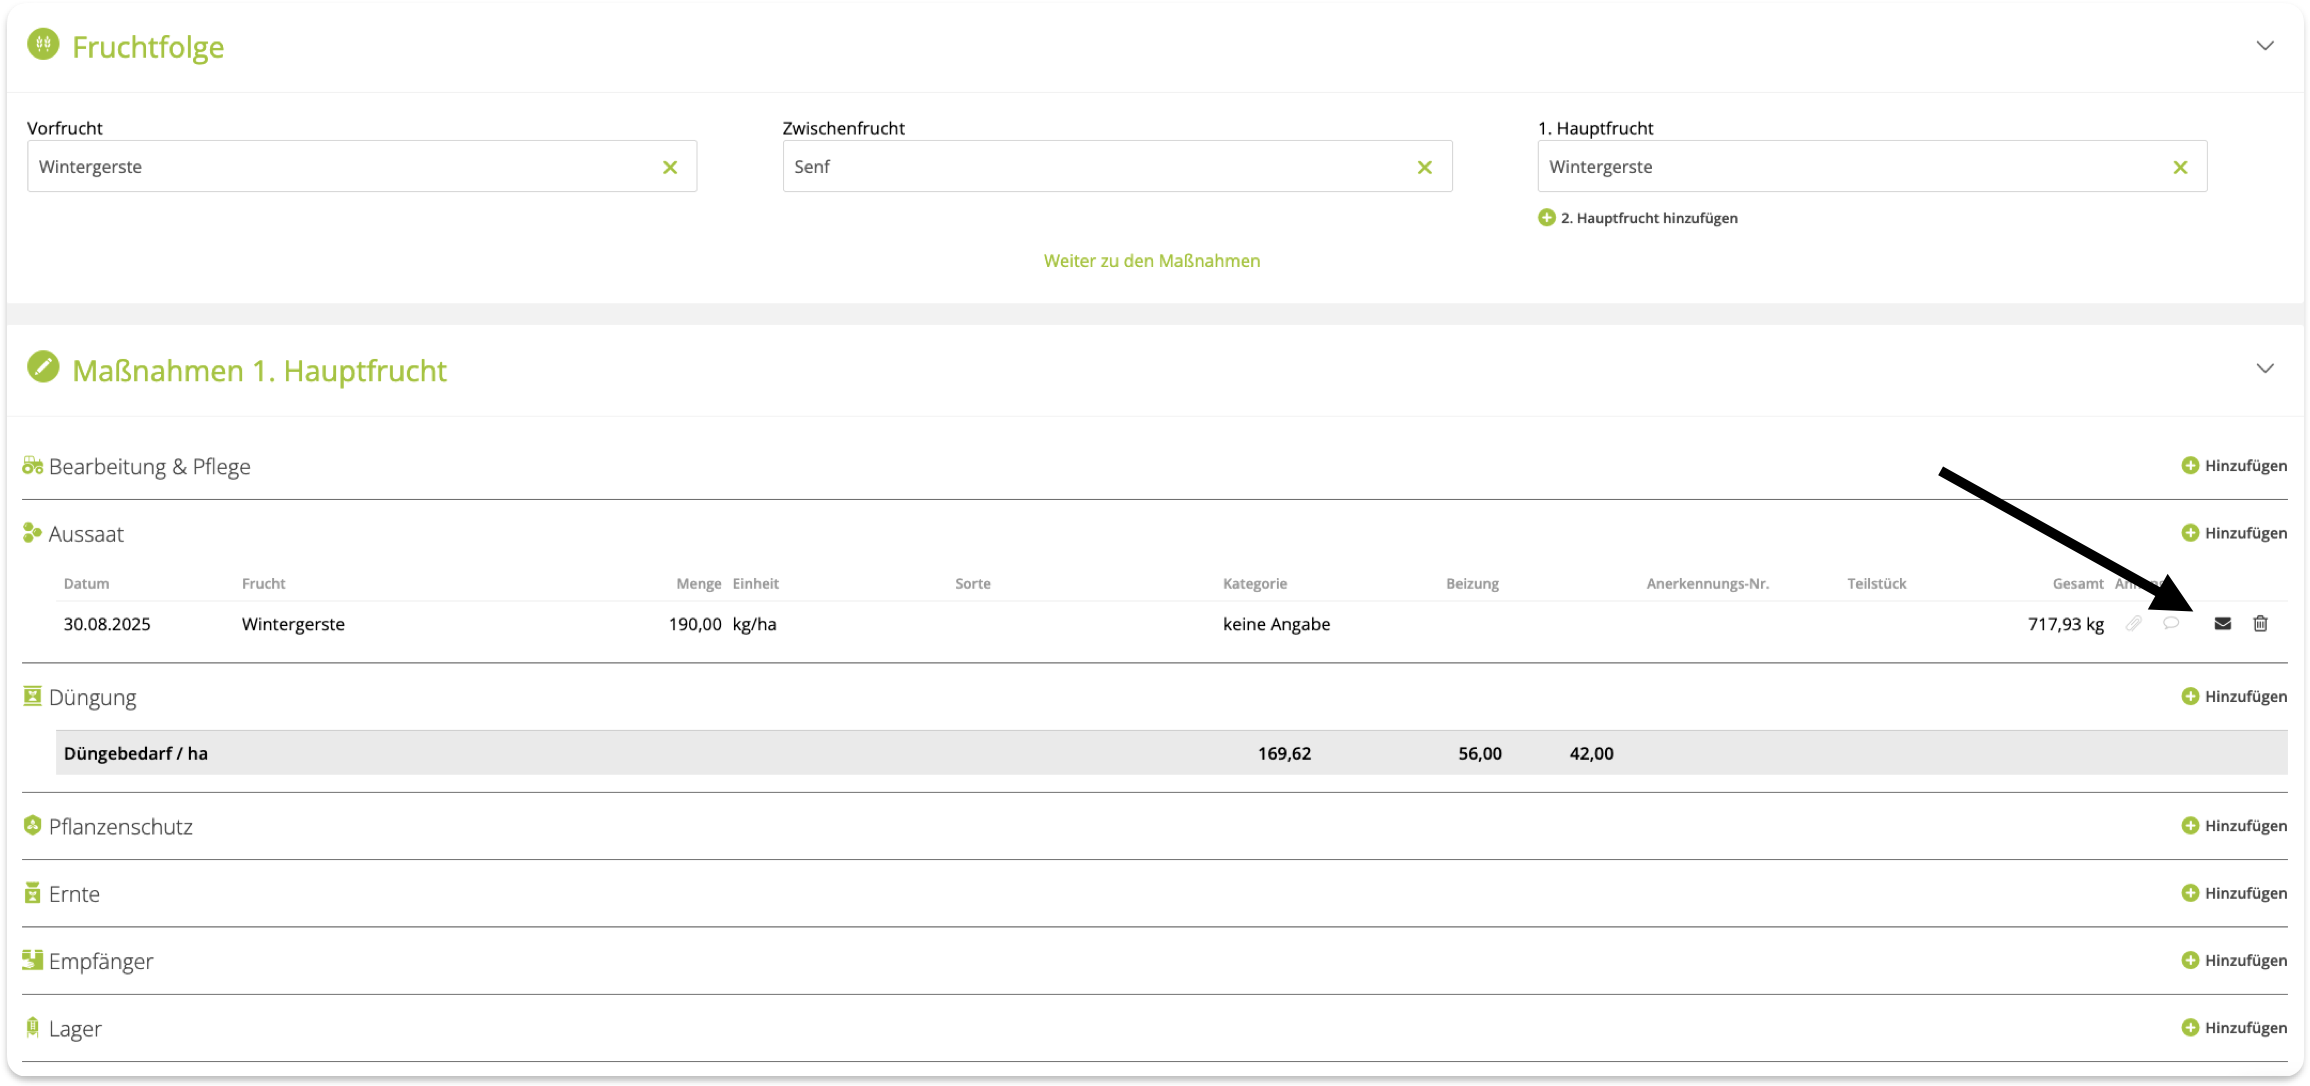The width and height of the screenshot is (2310, 1086).
Task: Click the speech bubble comment icon
Action: [2171, 623]
